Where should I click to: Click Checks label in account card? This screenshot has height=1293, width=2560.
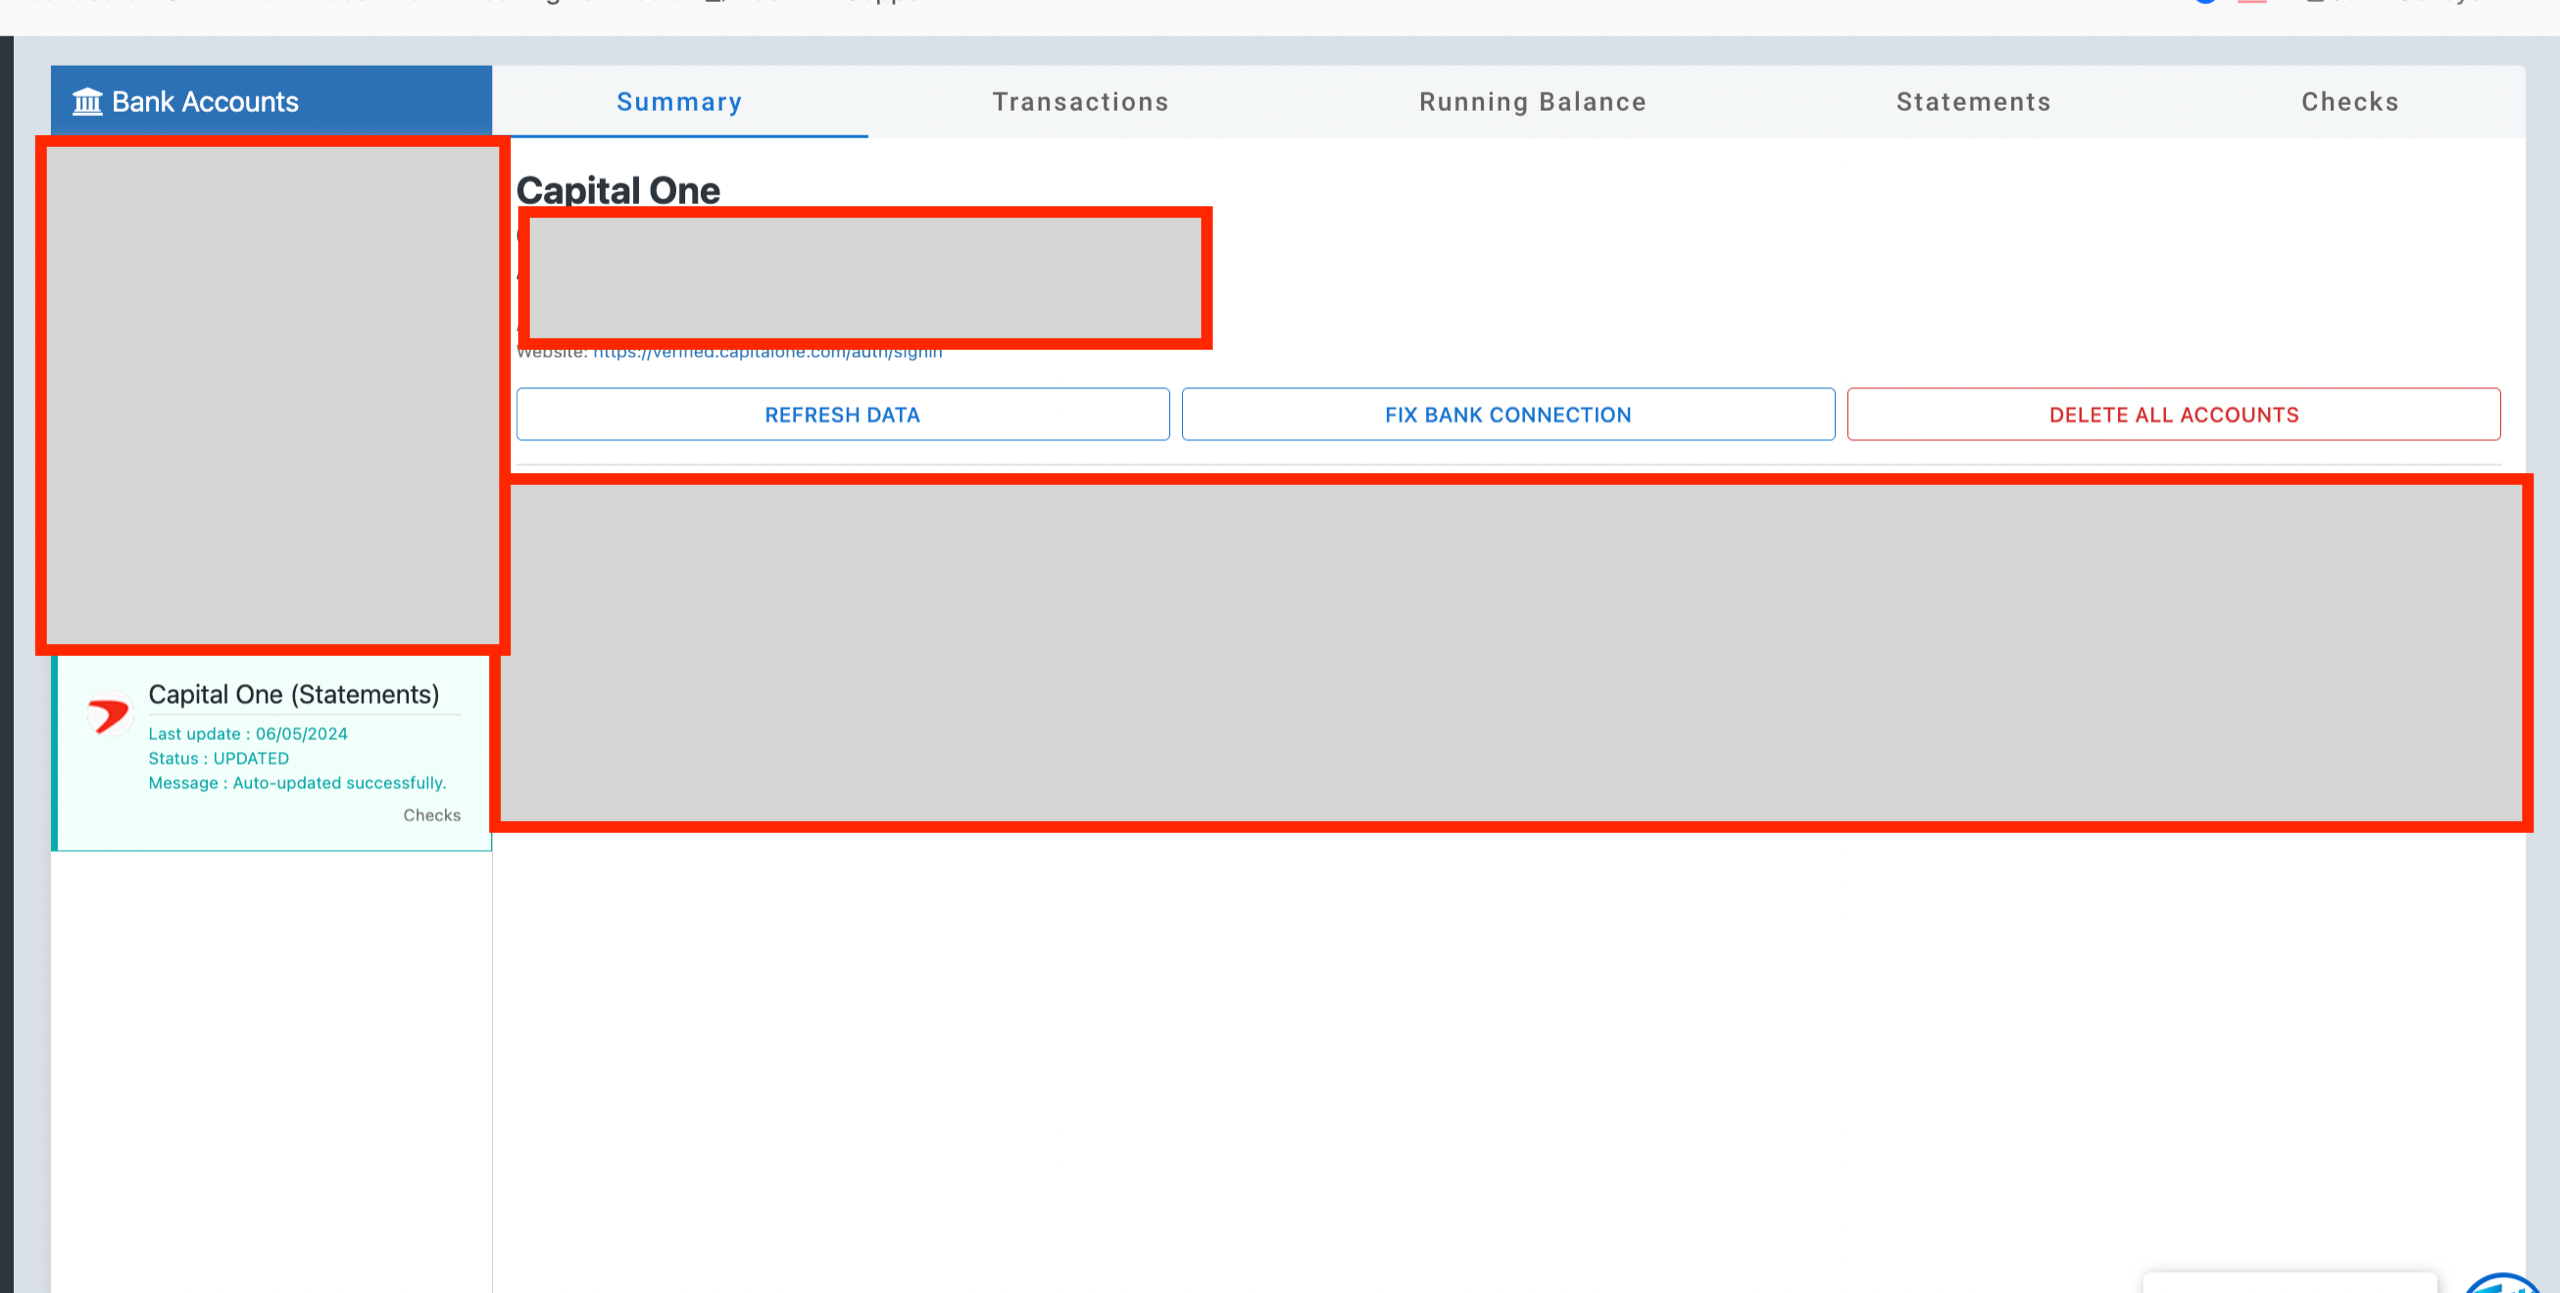(432, 815)
